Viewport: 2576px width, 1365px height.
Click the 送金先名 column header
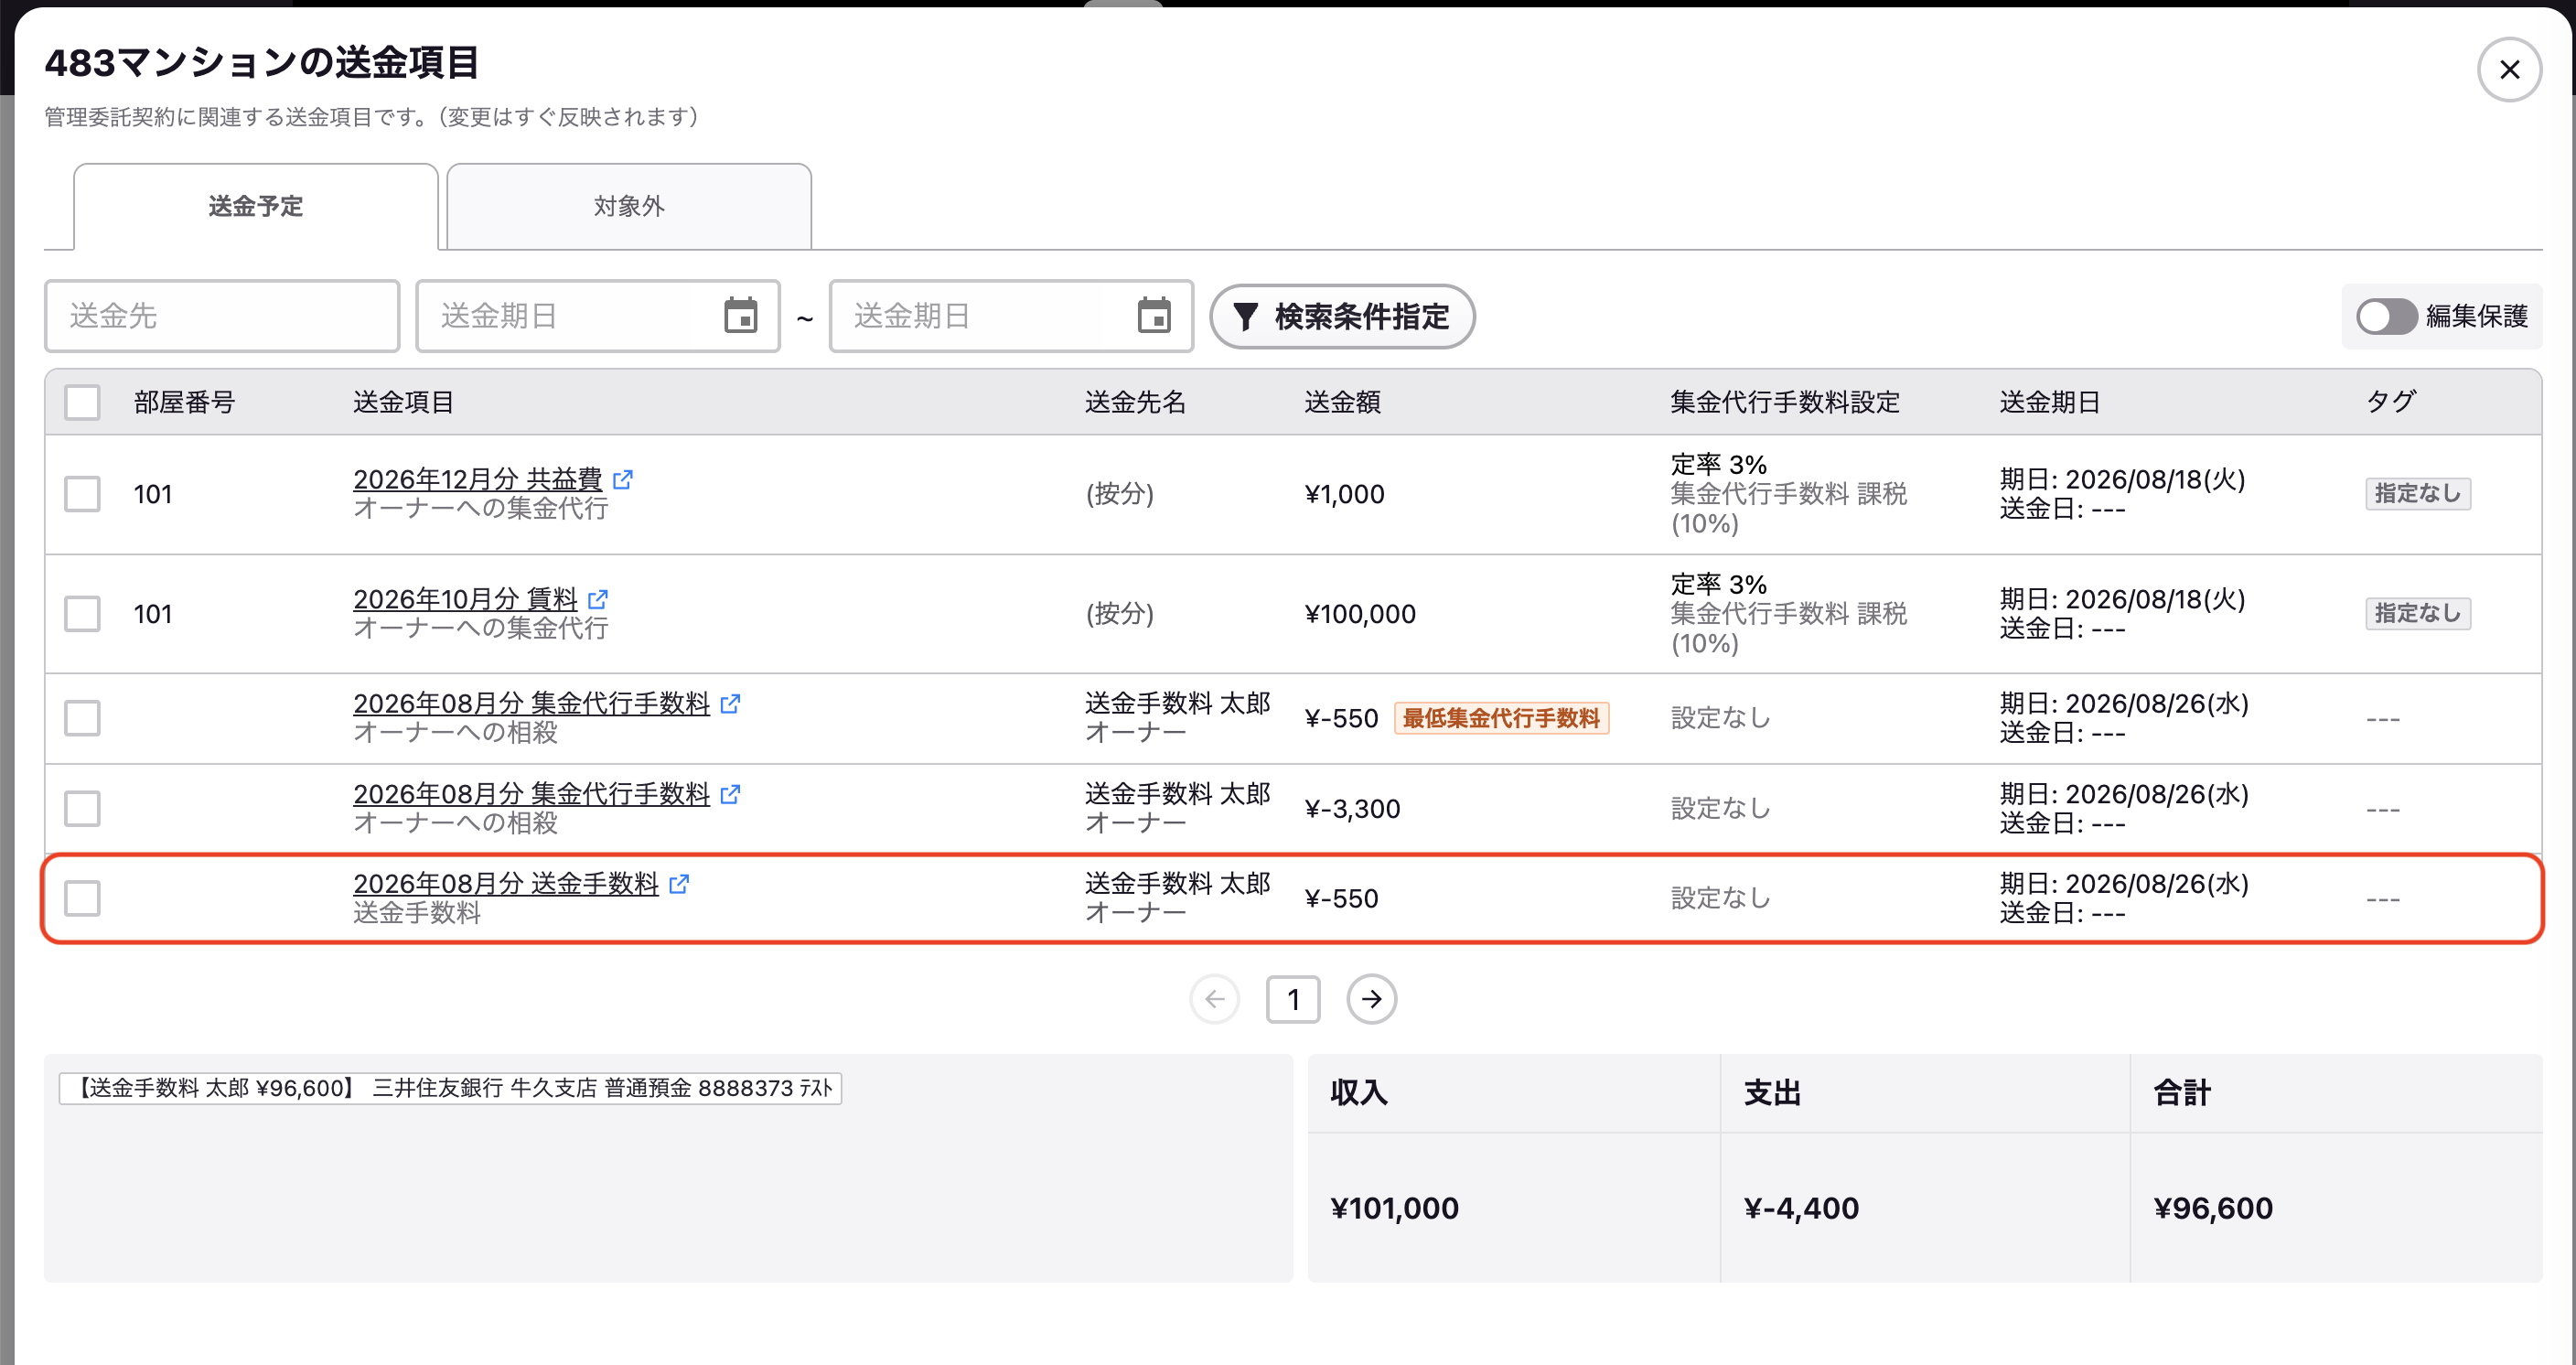point(1136,403)
